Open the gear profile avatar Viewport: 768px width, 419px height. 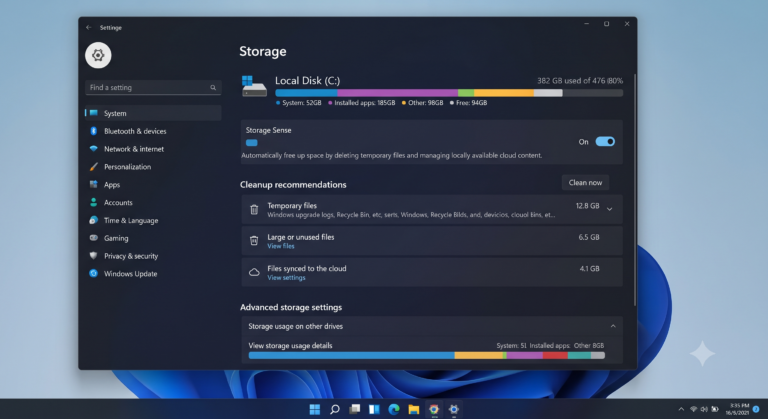tap(98, 55)
